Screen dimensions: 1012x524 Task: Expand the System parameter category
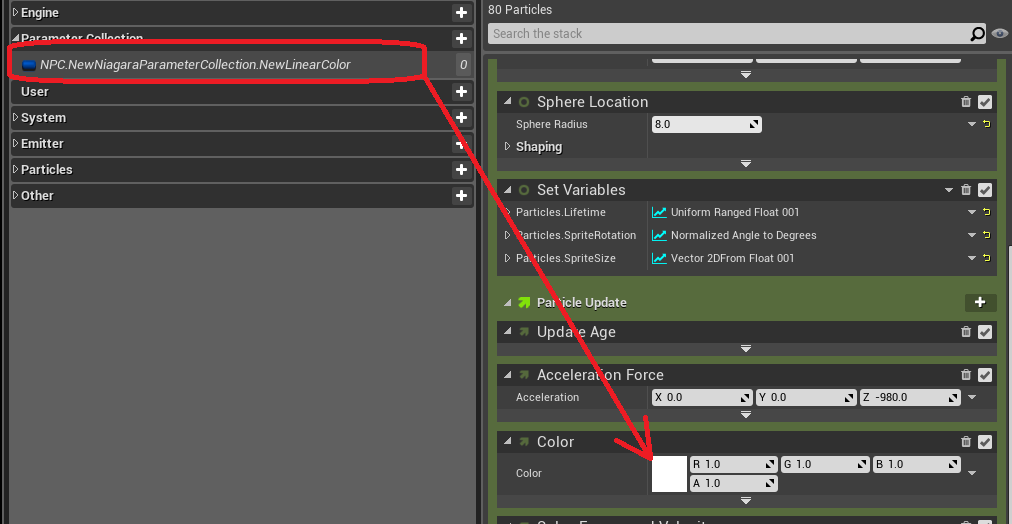coord(15,117)
